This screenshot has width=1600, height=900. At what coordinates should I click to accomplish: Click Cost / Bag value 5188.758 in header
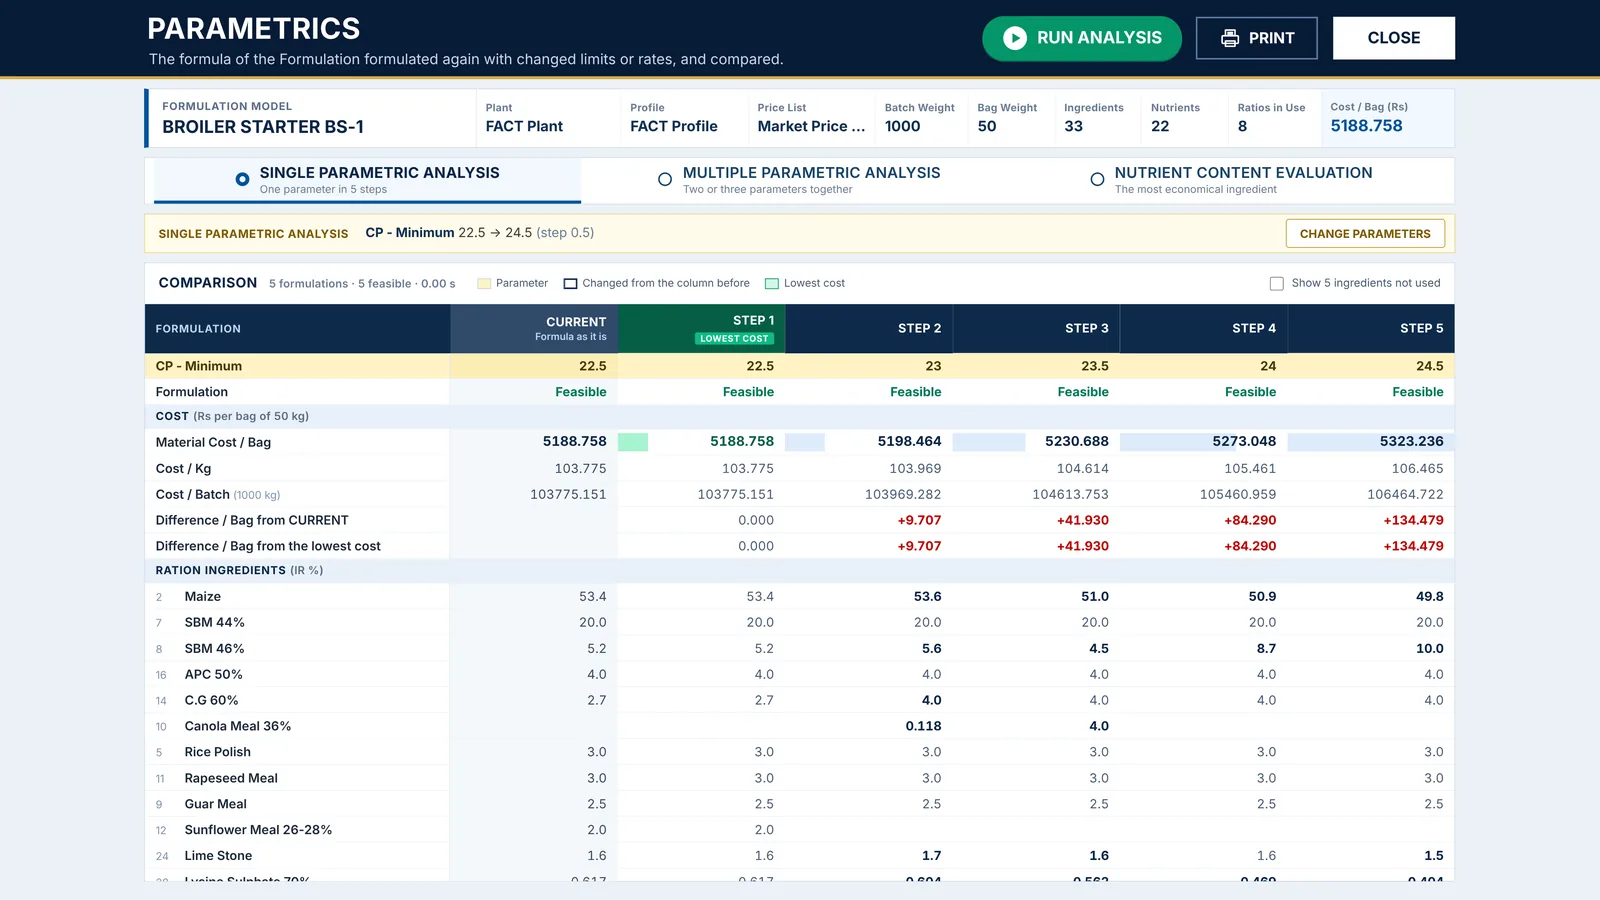(x=1366, y=126)
